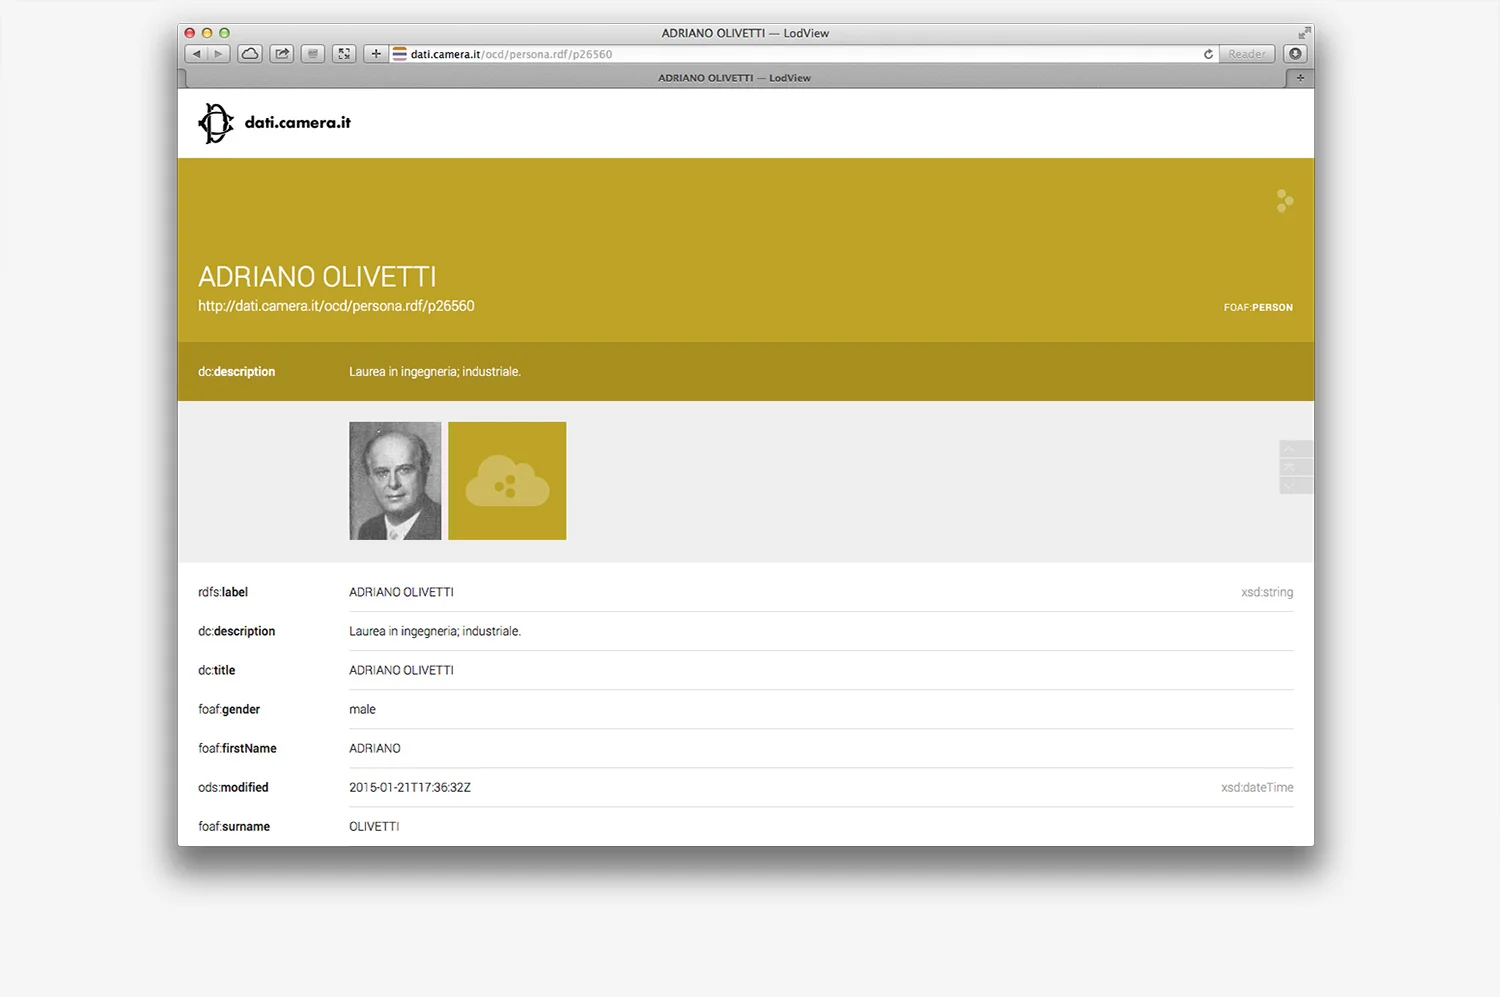The width and height of the screenshot is (1500, 997).
Task: Open the cloud linked-data tile
Action: coord(507,481)
